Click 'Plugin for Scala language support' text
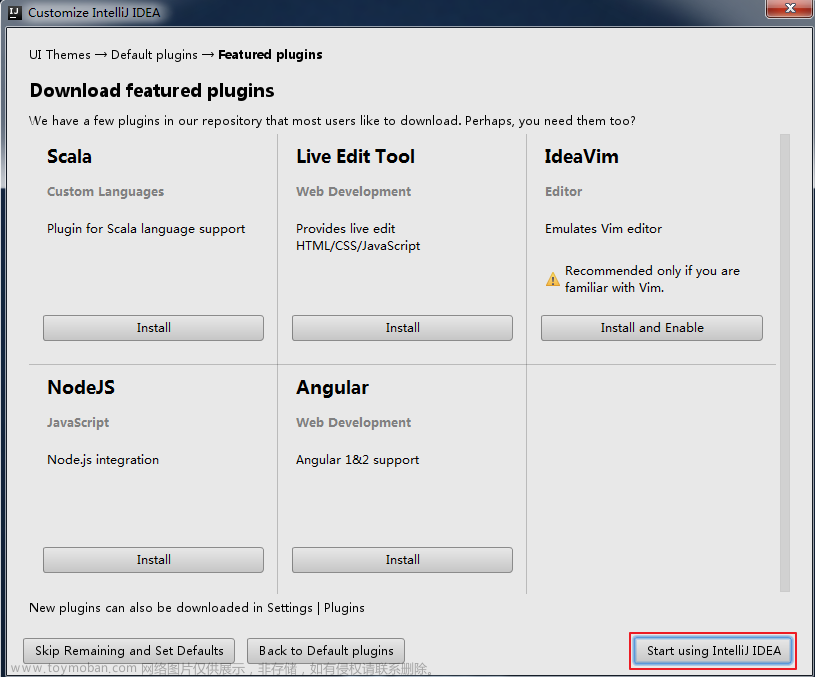Screen dimensions: 815x677 click(146, 229)
